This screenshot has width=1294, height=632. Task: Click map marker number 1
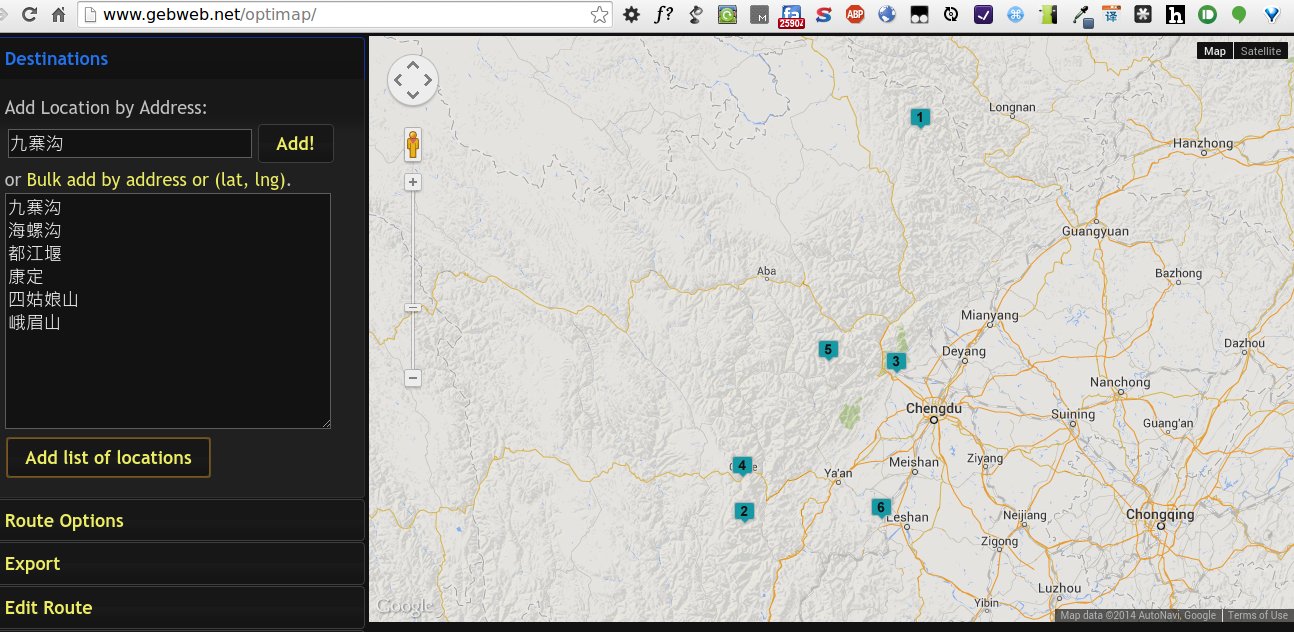click(x=920, y=118)
